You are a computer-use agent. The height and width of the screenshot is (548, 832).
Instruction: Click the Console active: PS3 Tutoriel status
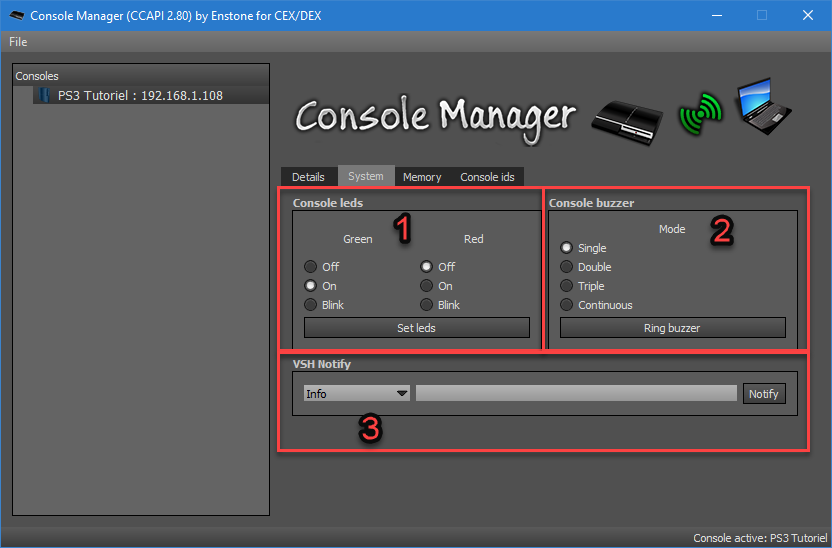pos(760,538)
